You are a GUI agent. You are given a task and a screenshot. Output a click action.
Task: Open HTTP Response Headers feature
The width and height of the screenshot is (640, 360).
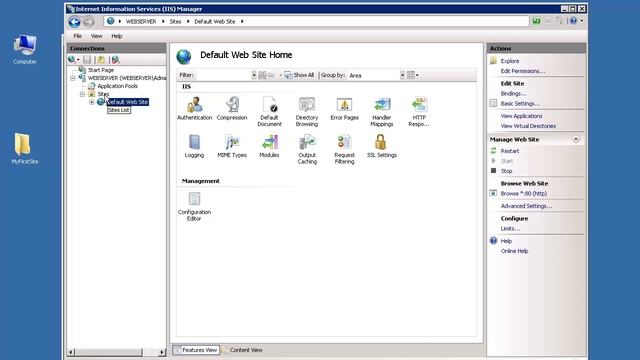[x=419, y=111]
